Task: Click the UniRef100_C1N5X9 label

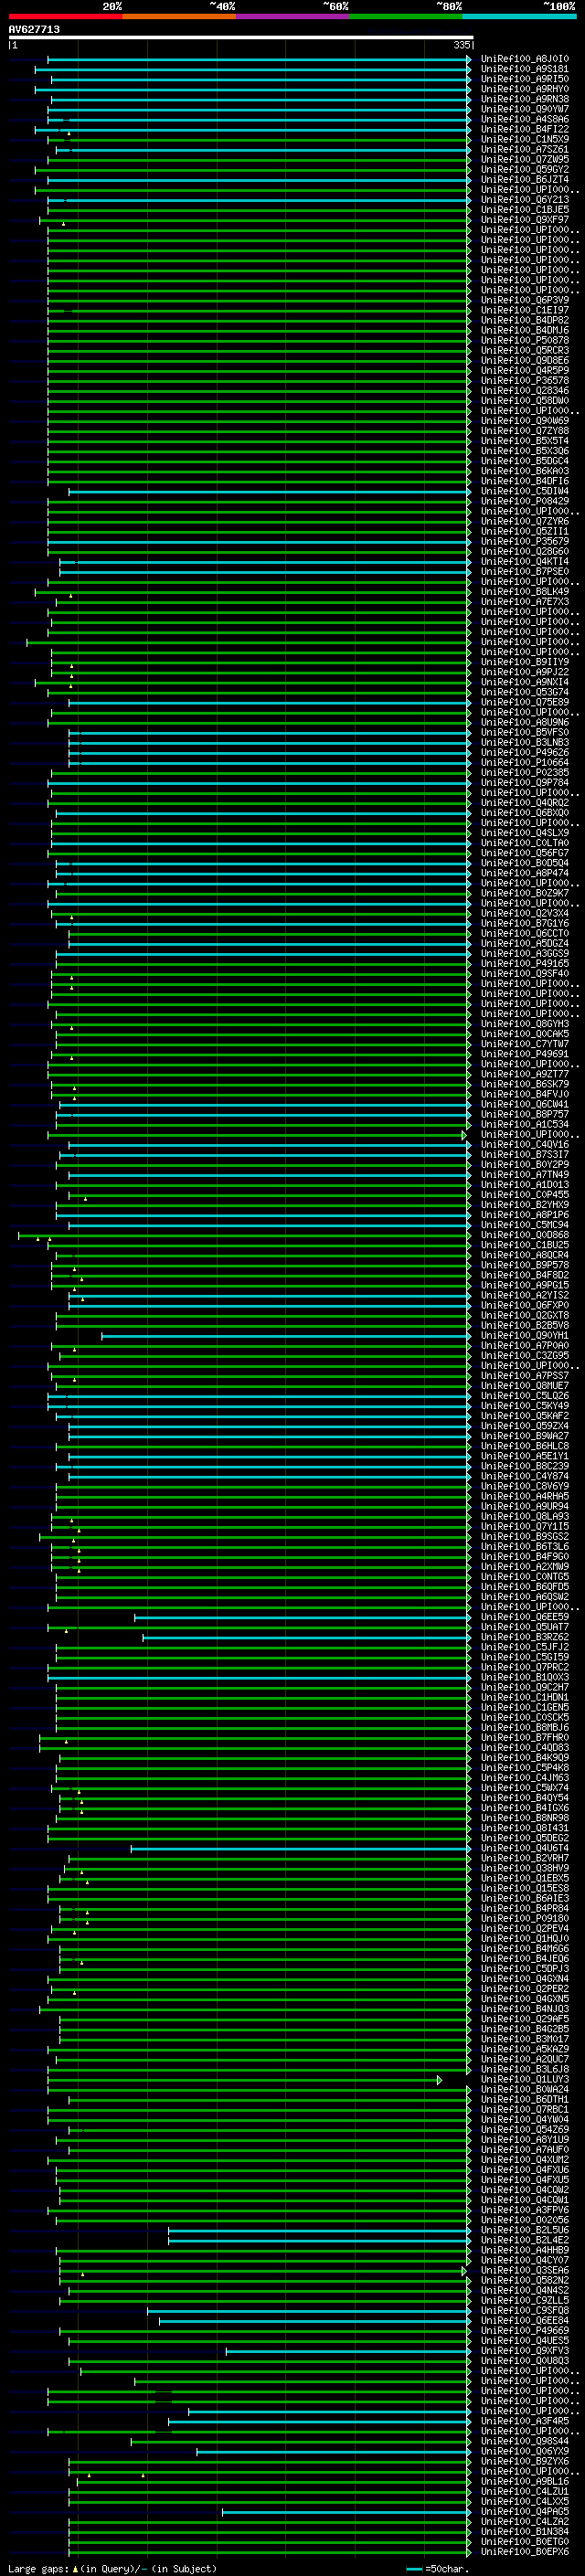Action: 524,139
